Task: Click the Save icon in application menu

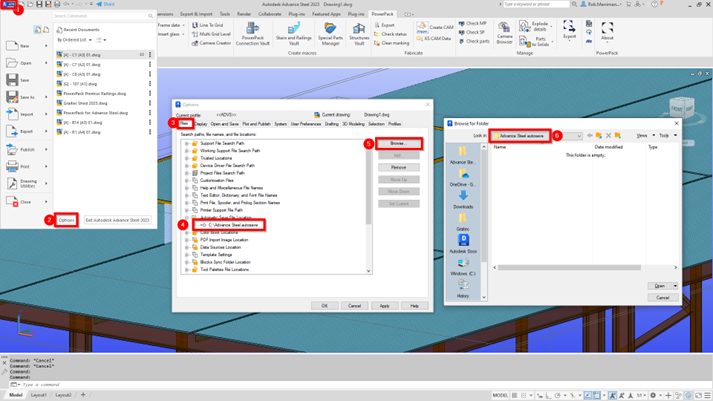Action: (12, 80)
